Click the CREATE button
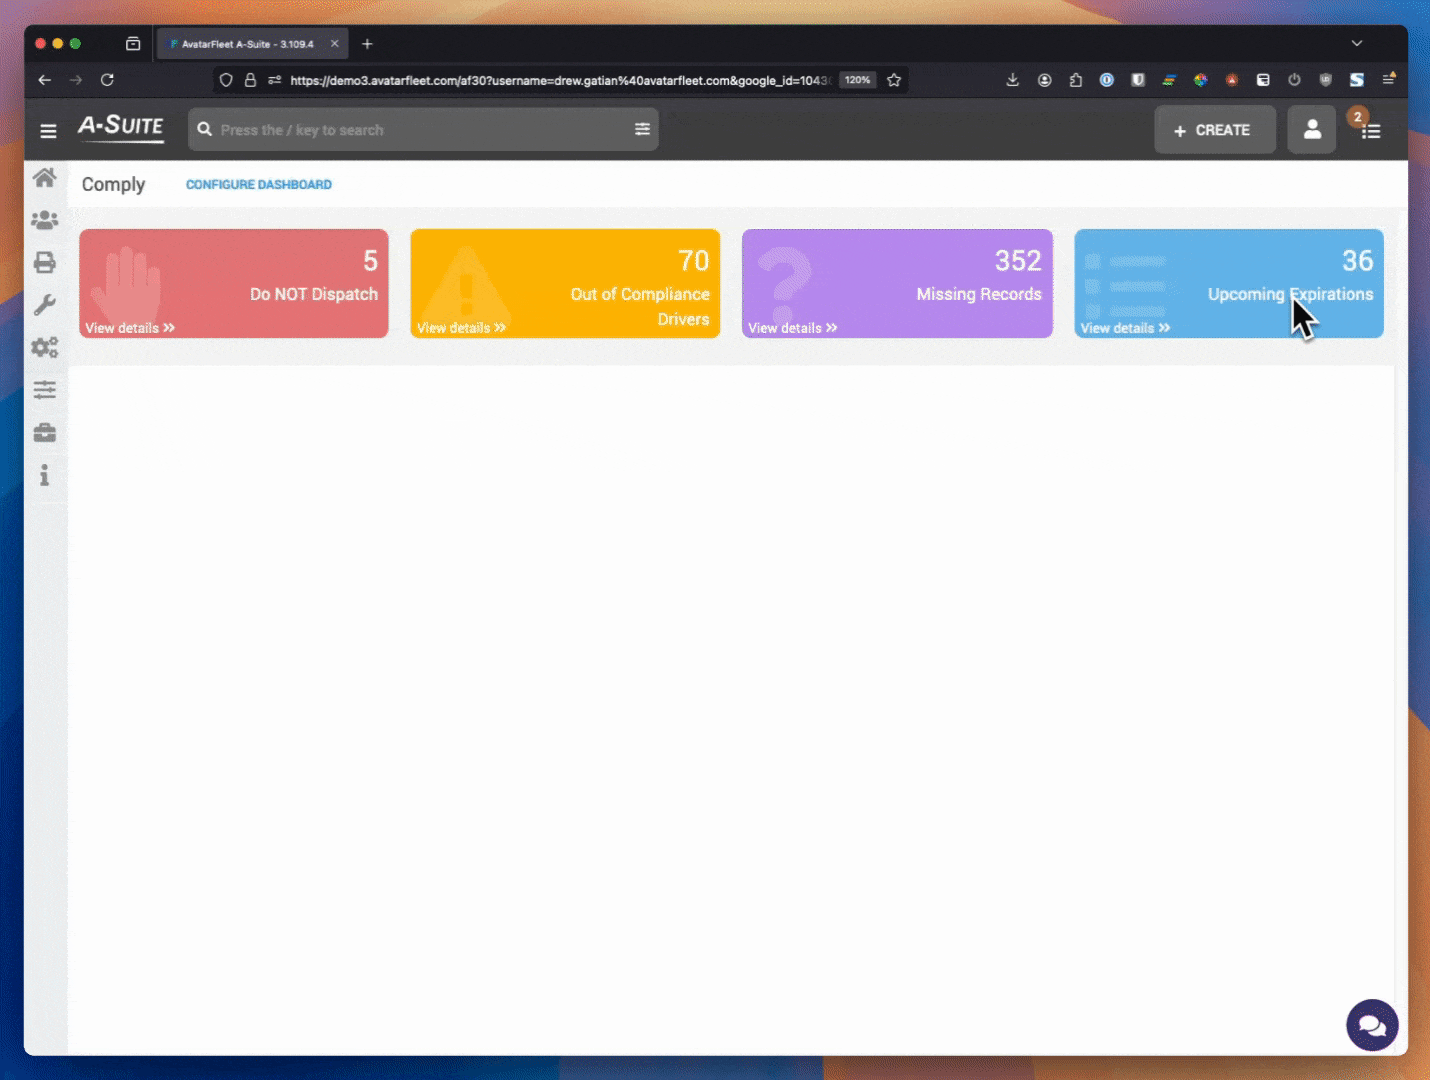This screenshot has height=1080, width=1430. [1215, 129]
